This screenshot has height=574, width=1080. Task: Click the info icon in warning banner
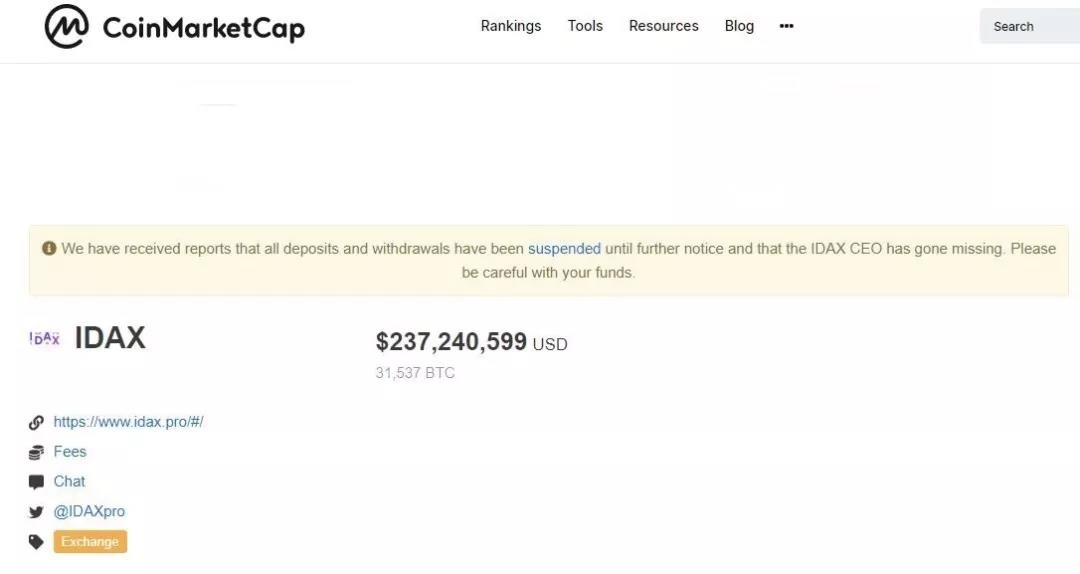[49, 248]
